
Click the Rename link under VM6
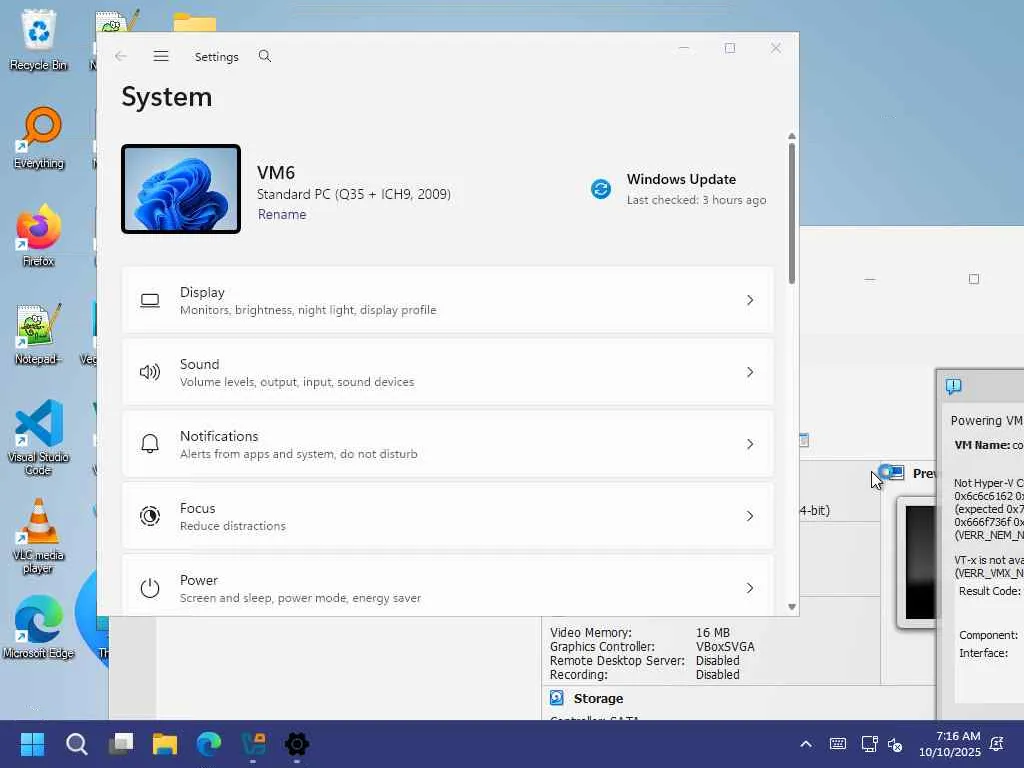(x=282, y=215)
